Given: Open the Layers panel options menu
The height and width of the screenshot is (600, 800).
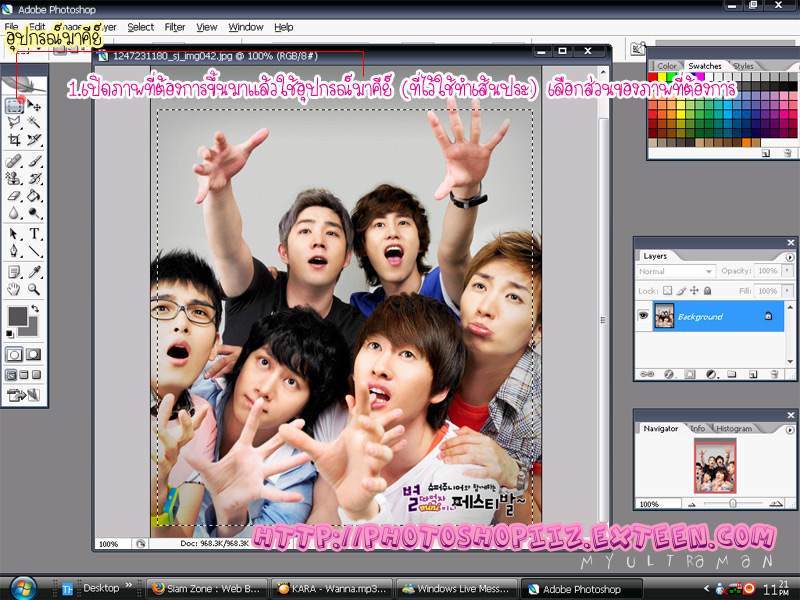Looking at the screenshot, I should (790, 257).
